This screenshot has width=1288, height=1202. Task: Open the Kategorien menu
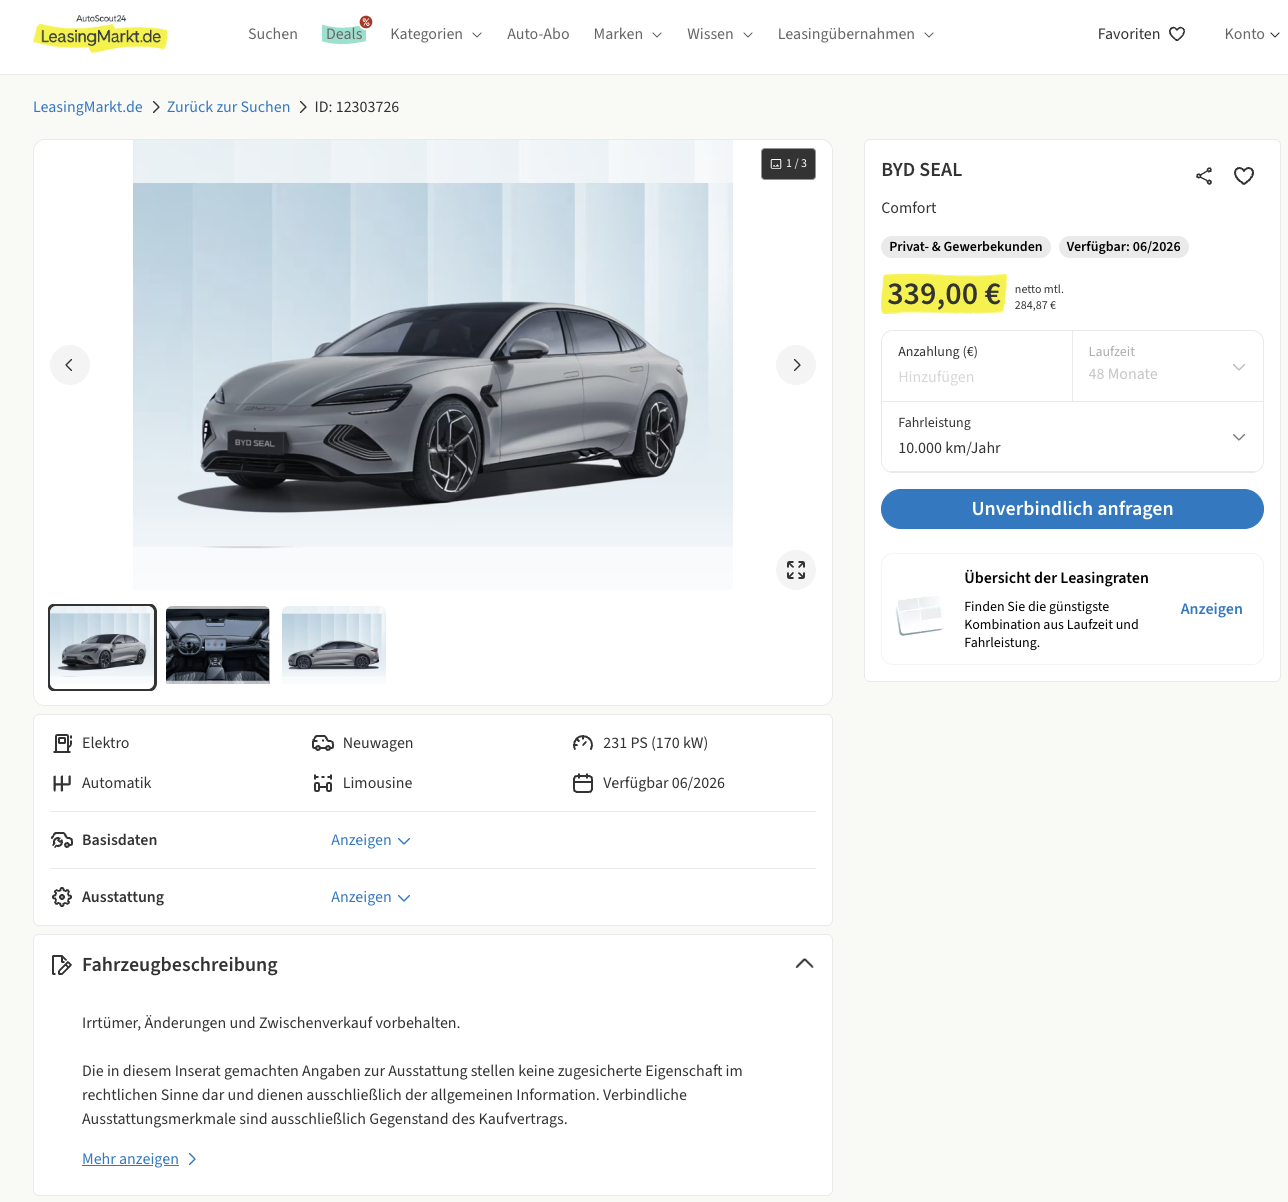click(x=436, y=34)
